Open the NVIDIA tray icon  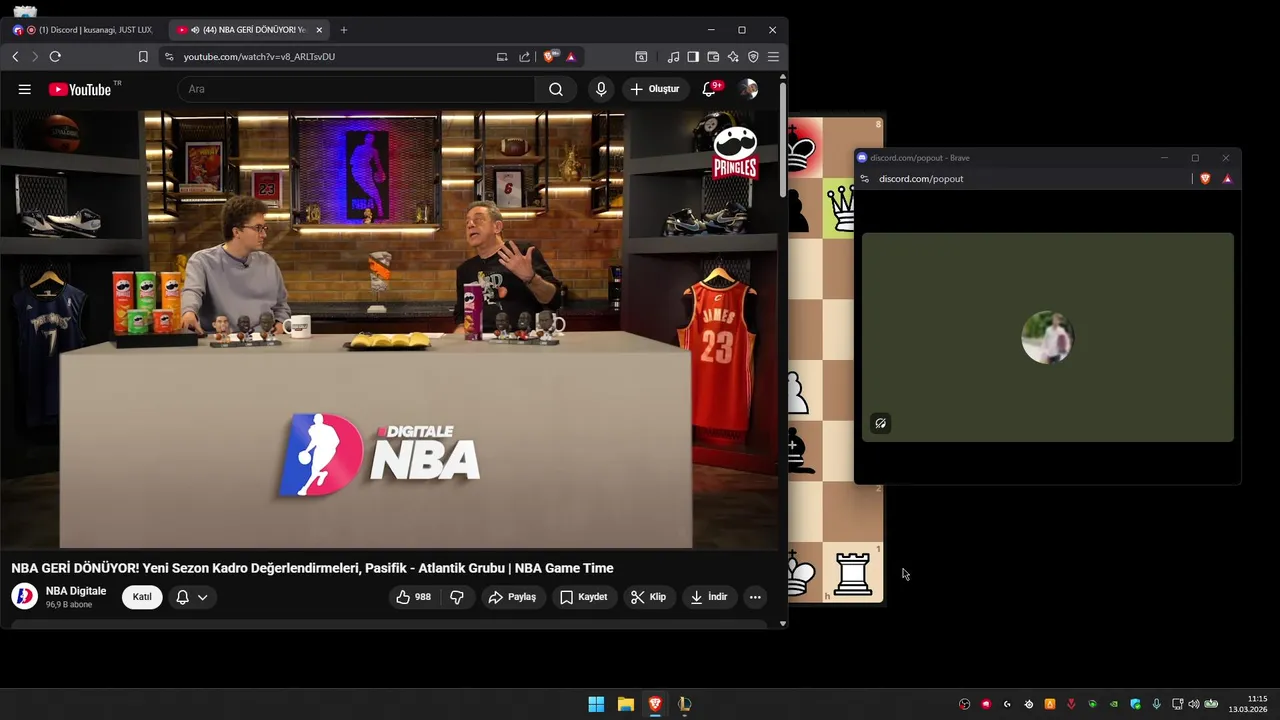1114,704
